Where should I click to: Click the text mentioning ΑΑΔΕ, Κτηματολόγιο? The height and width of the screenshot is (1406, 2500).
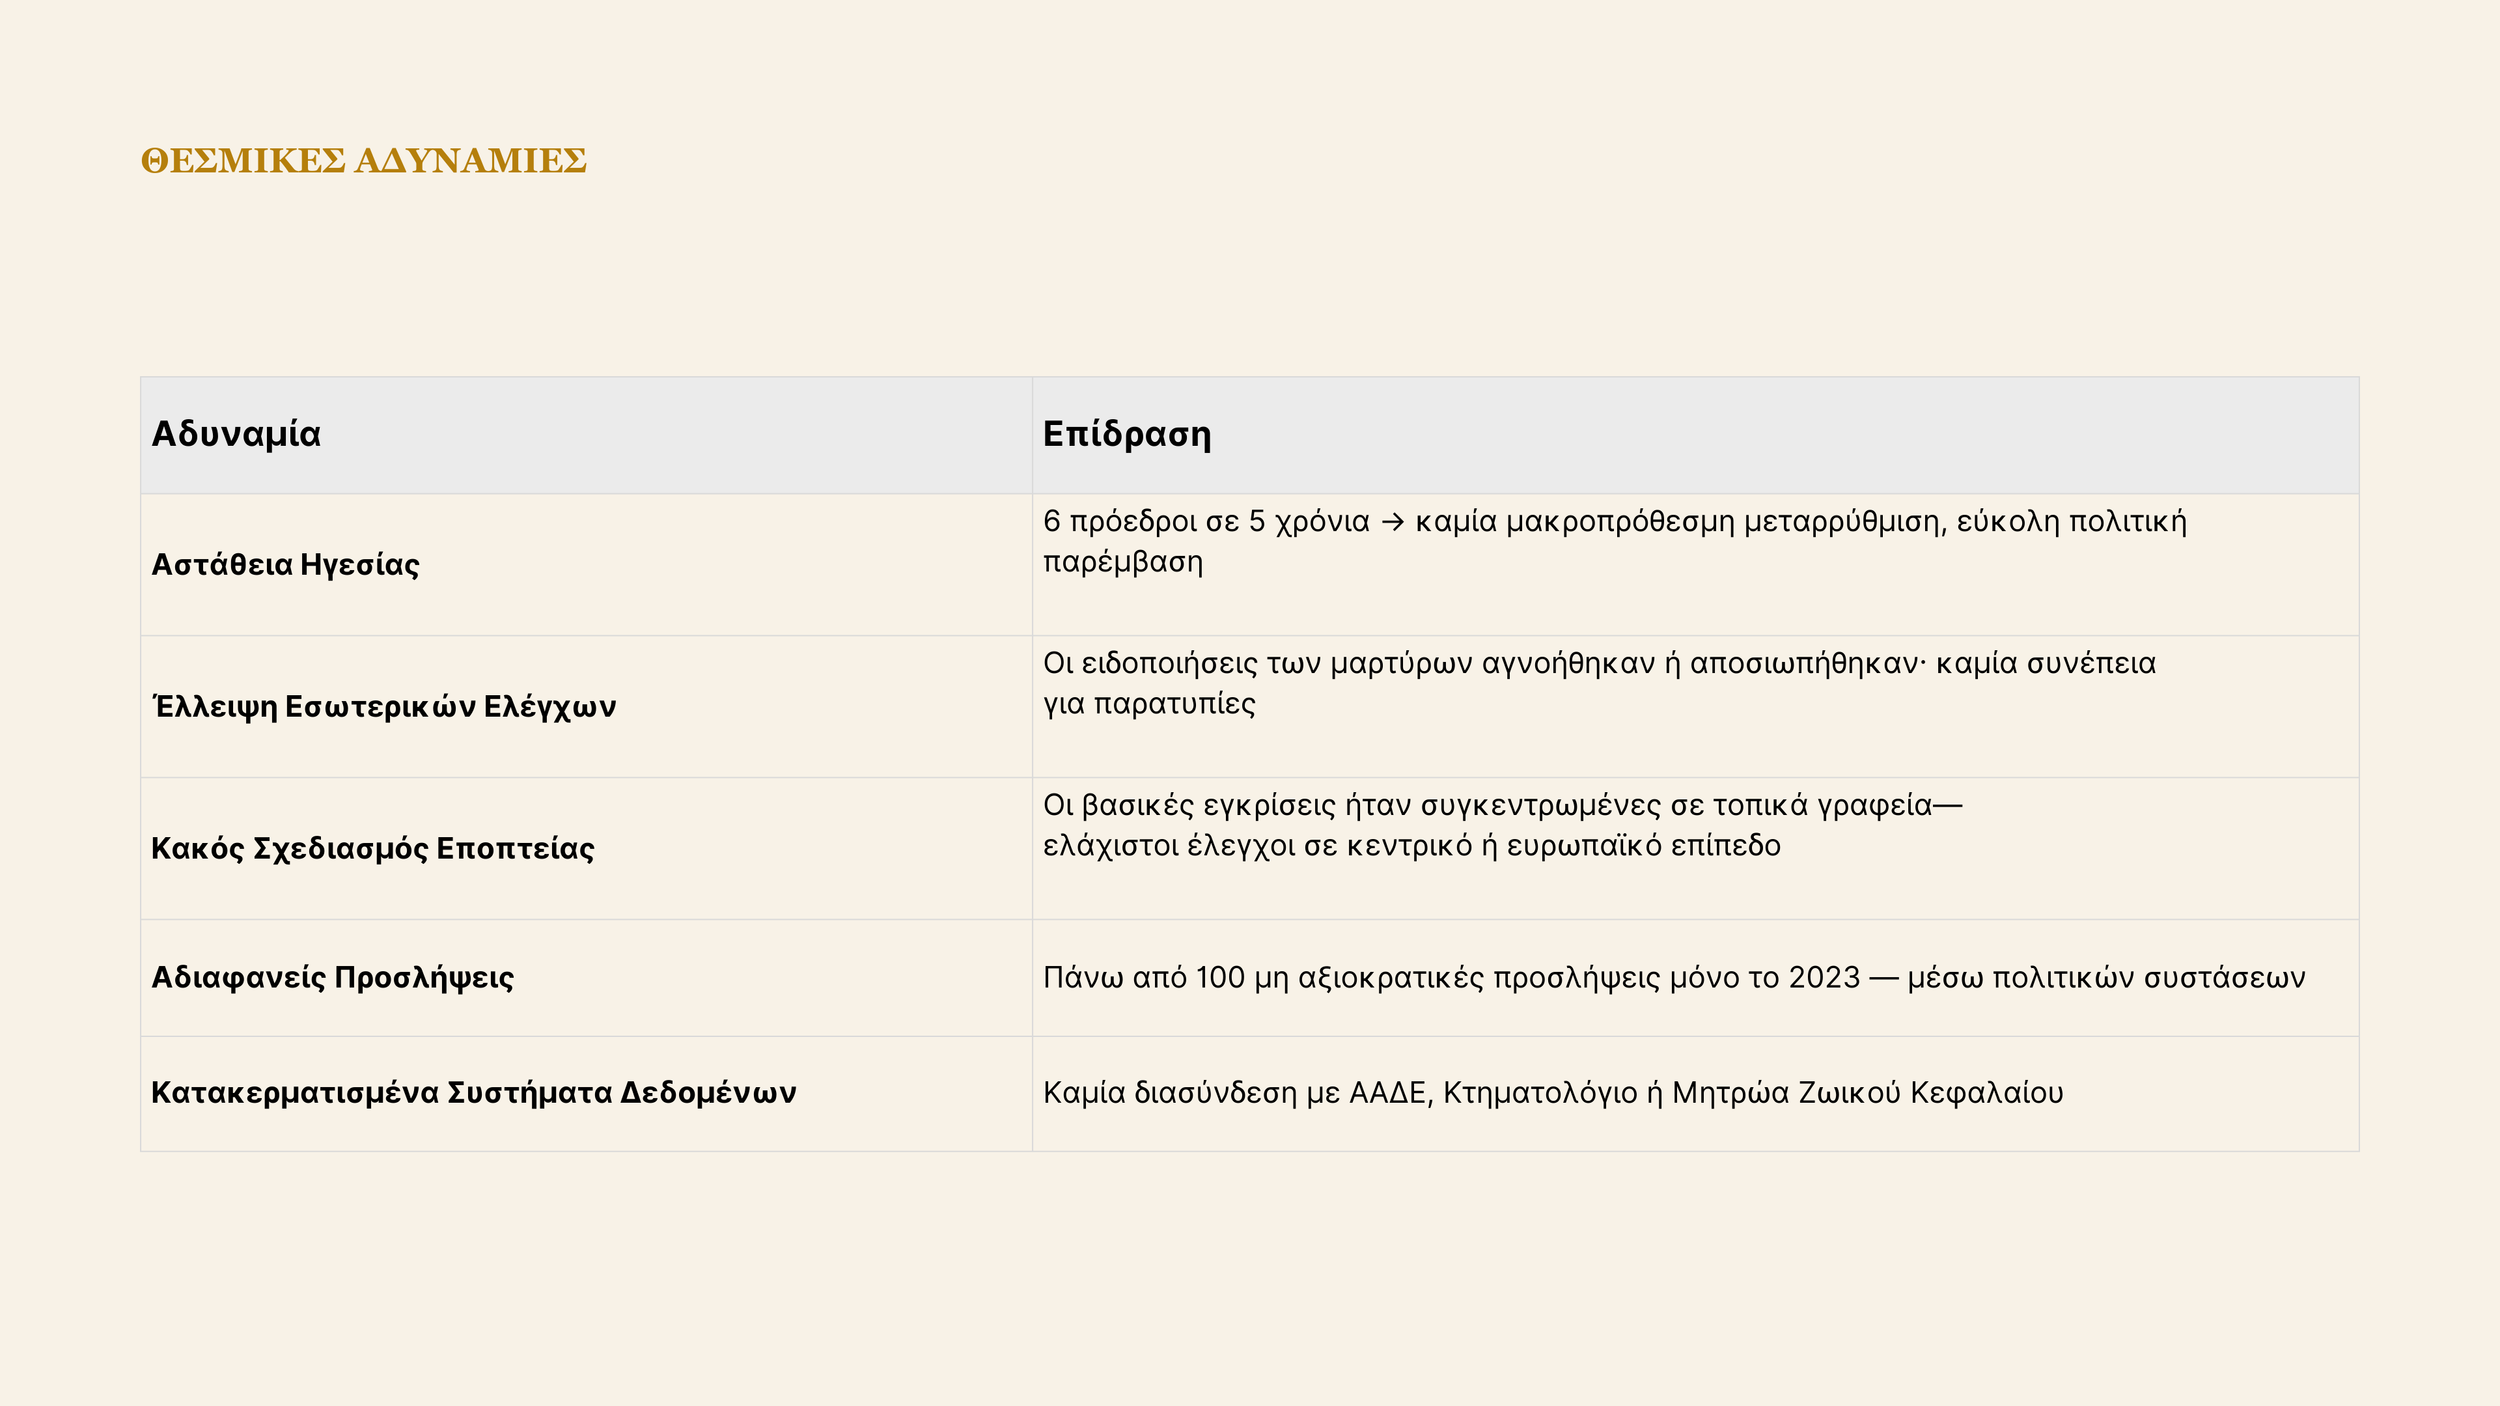click(x=1553, y=1093)
